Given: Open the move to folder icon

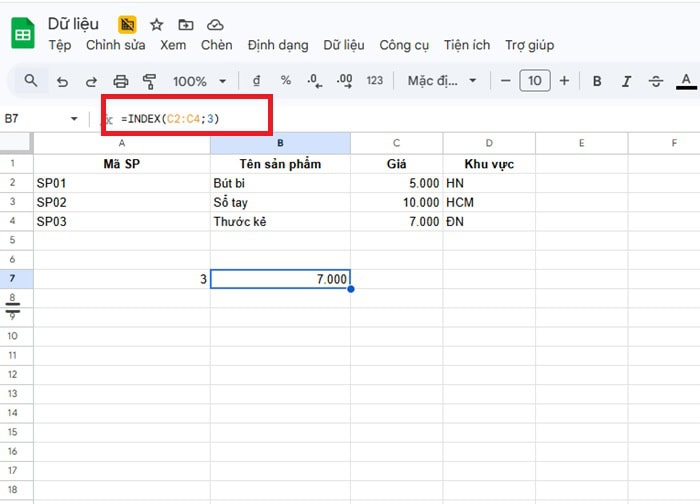Looking at the screenshot, I should click(186, 25).
